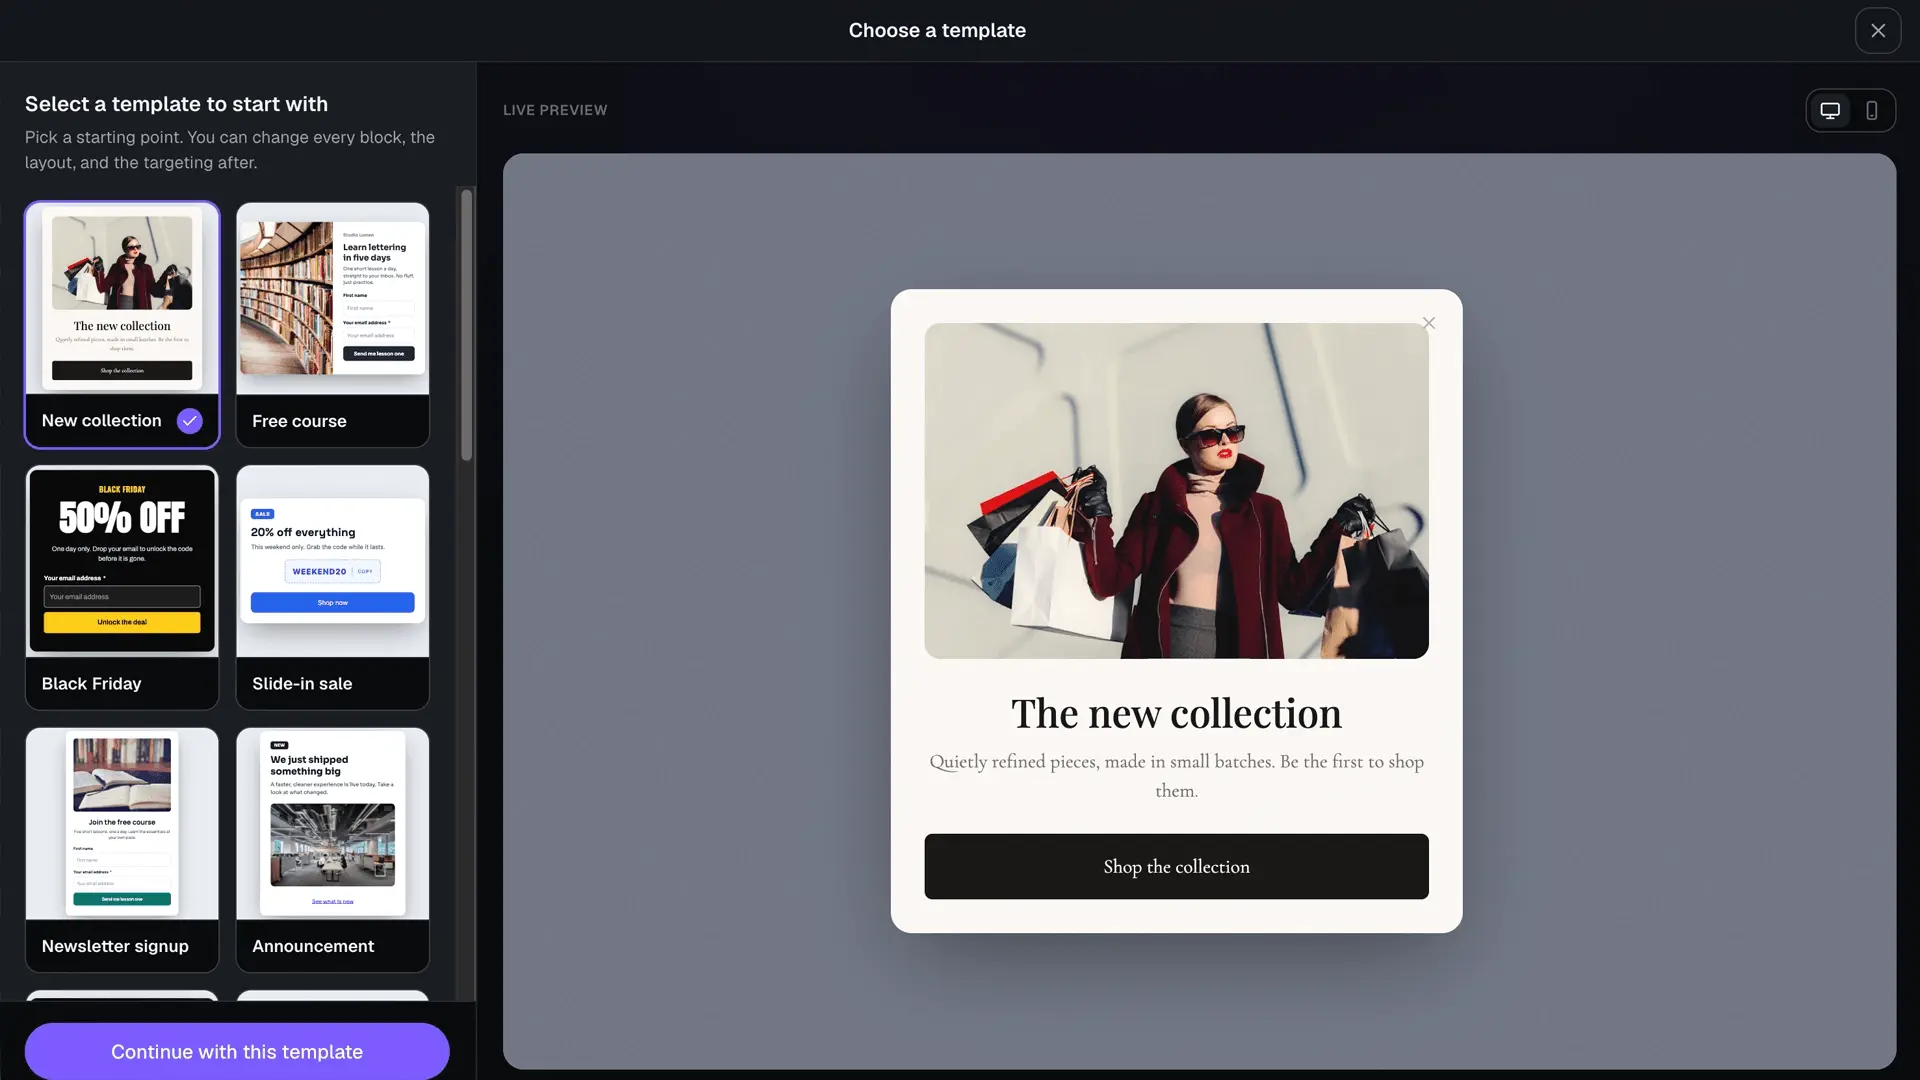This screenshot has width=1920, height=1080.
Task: Select the Free course template
Action: 333,325
